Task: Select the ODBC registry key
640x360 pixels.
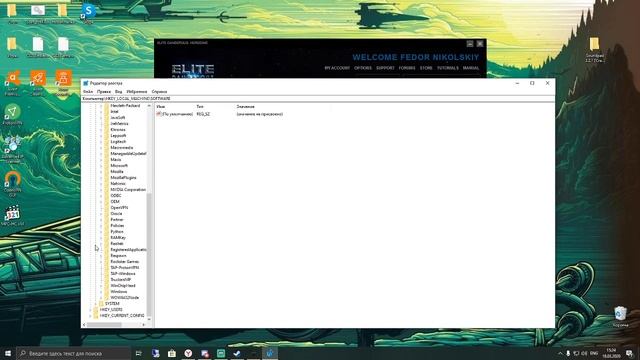Action: [116, 196]
